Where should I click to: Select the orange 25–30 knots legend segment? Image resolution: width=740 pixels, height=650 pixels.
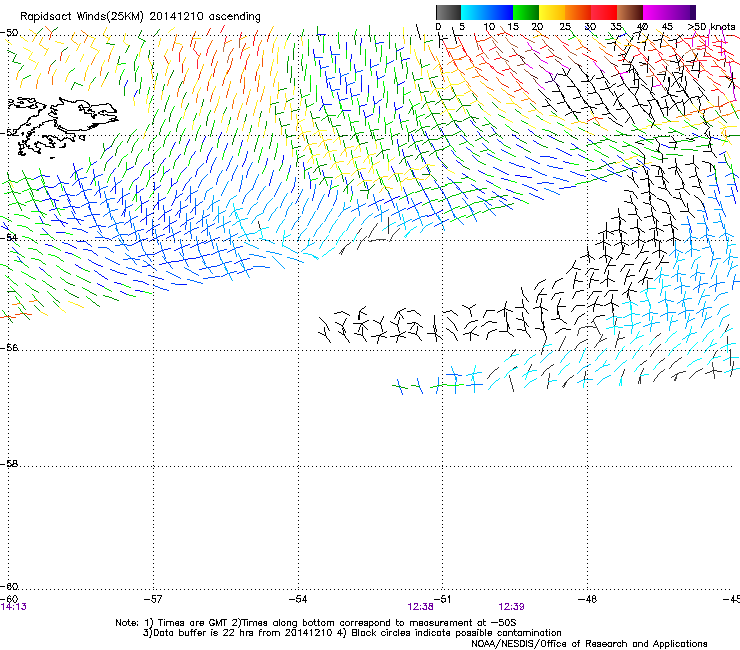[x=578, y=12]
